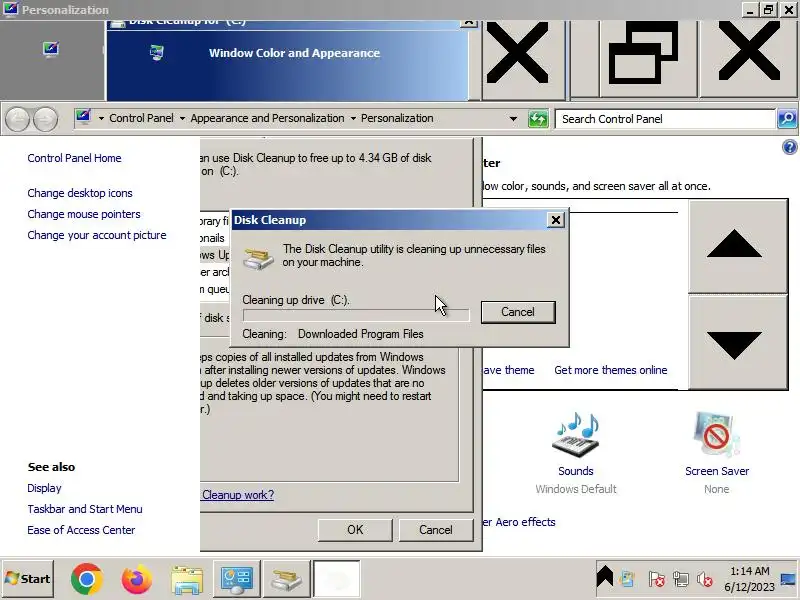The width and height of the screenshot is (800, 600).
Task: Close the Disk Cleanup progress dialog
Action: tap(556, 220)
